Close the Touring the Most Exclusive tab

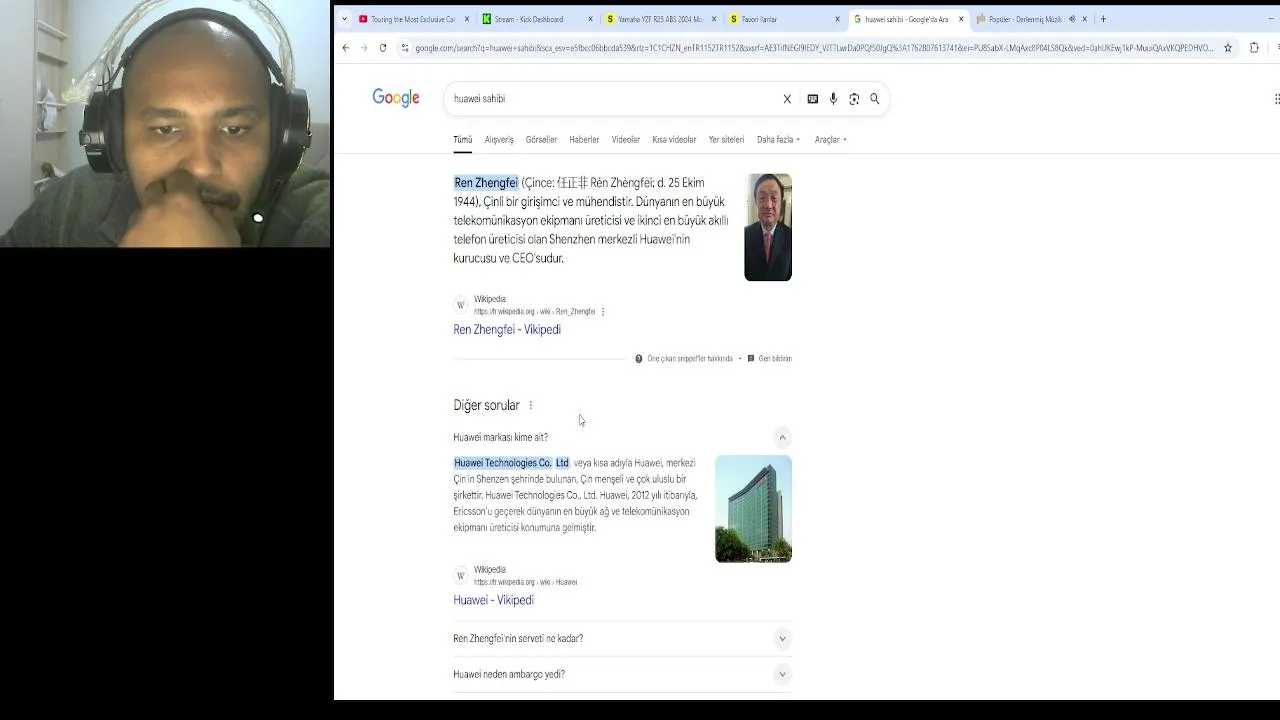click(x=467, y=19)
